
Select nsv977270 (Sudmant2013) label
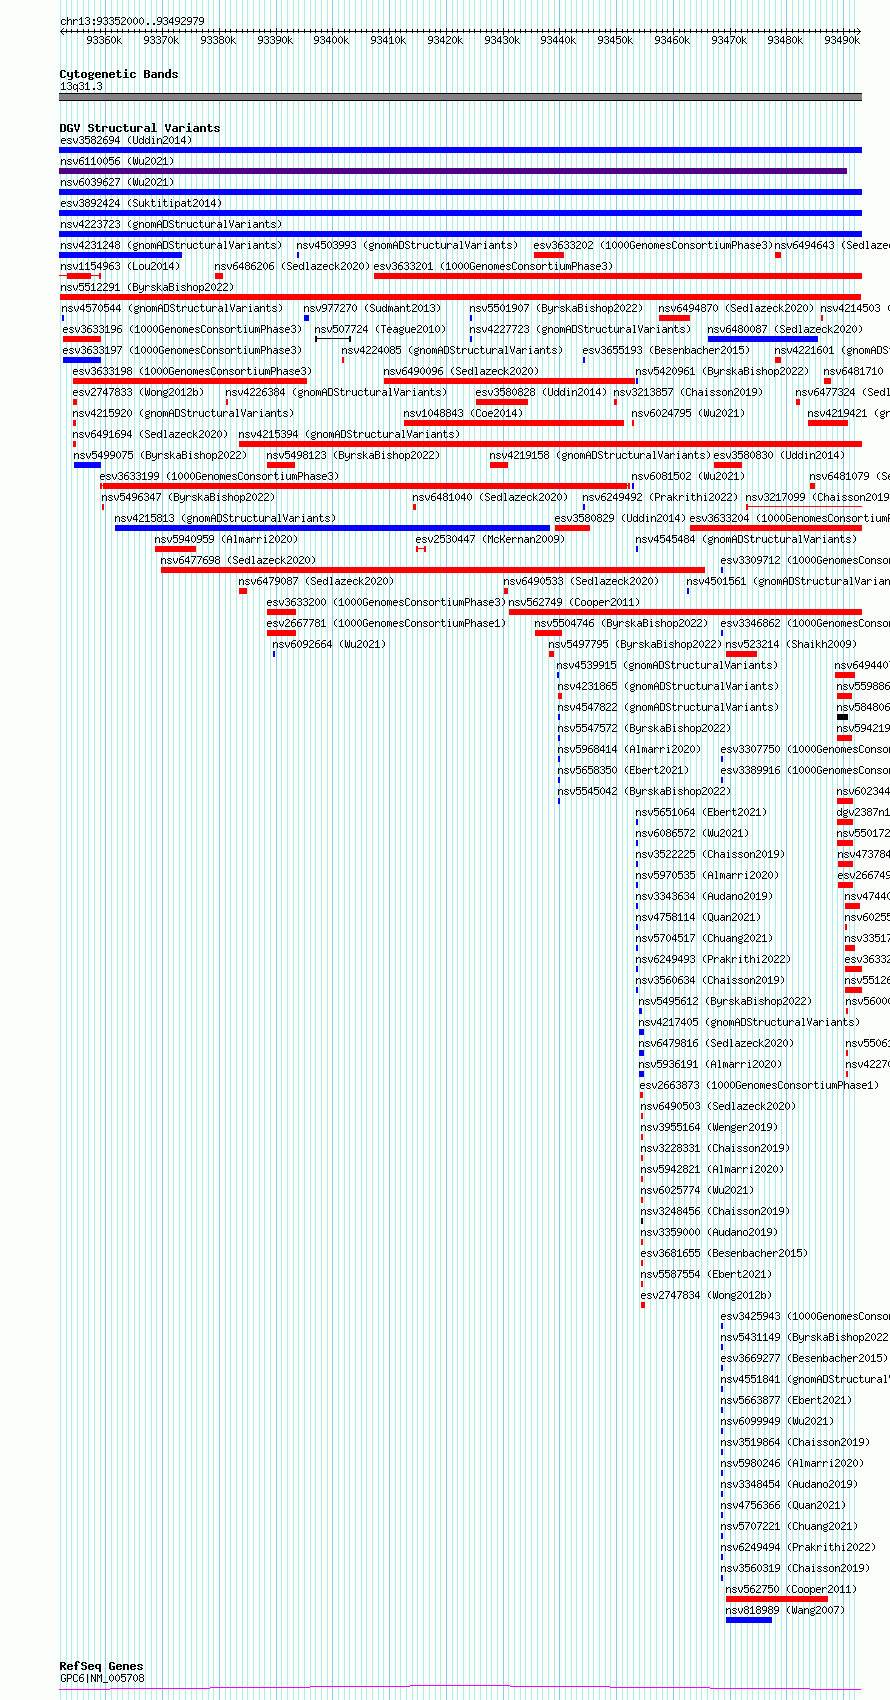[x=372, y=308]
